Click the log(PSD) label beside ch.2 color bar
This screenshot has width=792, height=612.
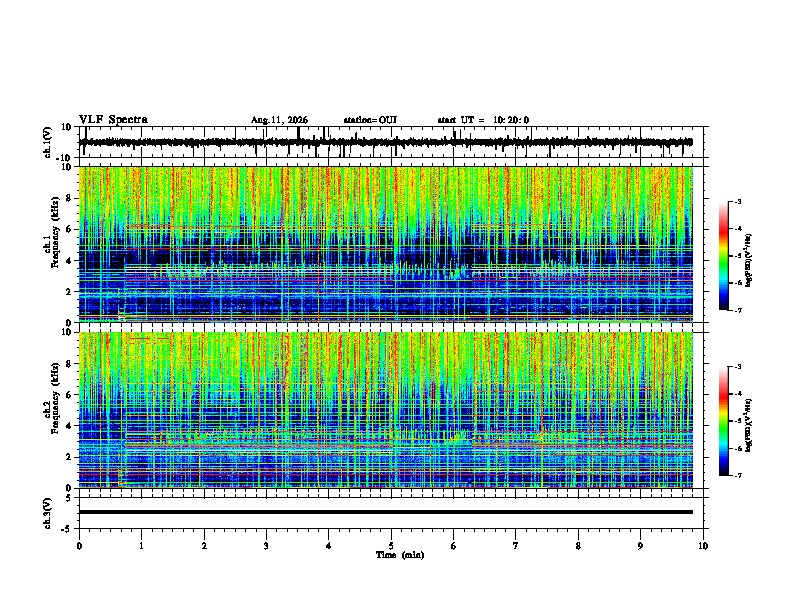coord(749,425)
